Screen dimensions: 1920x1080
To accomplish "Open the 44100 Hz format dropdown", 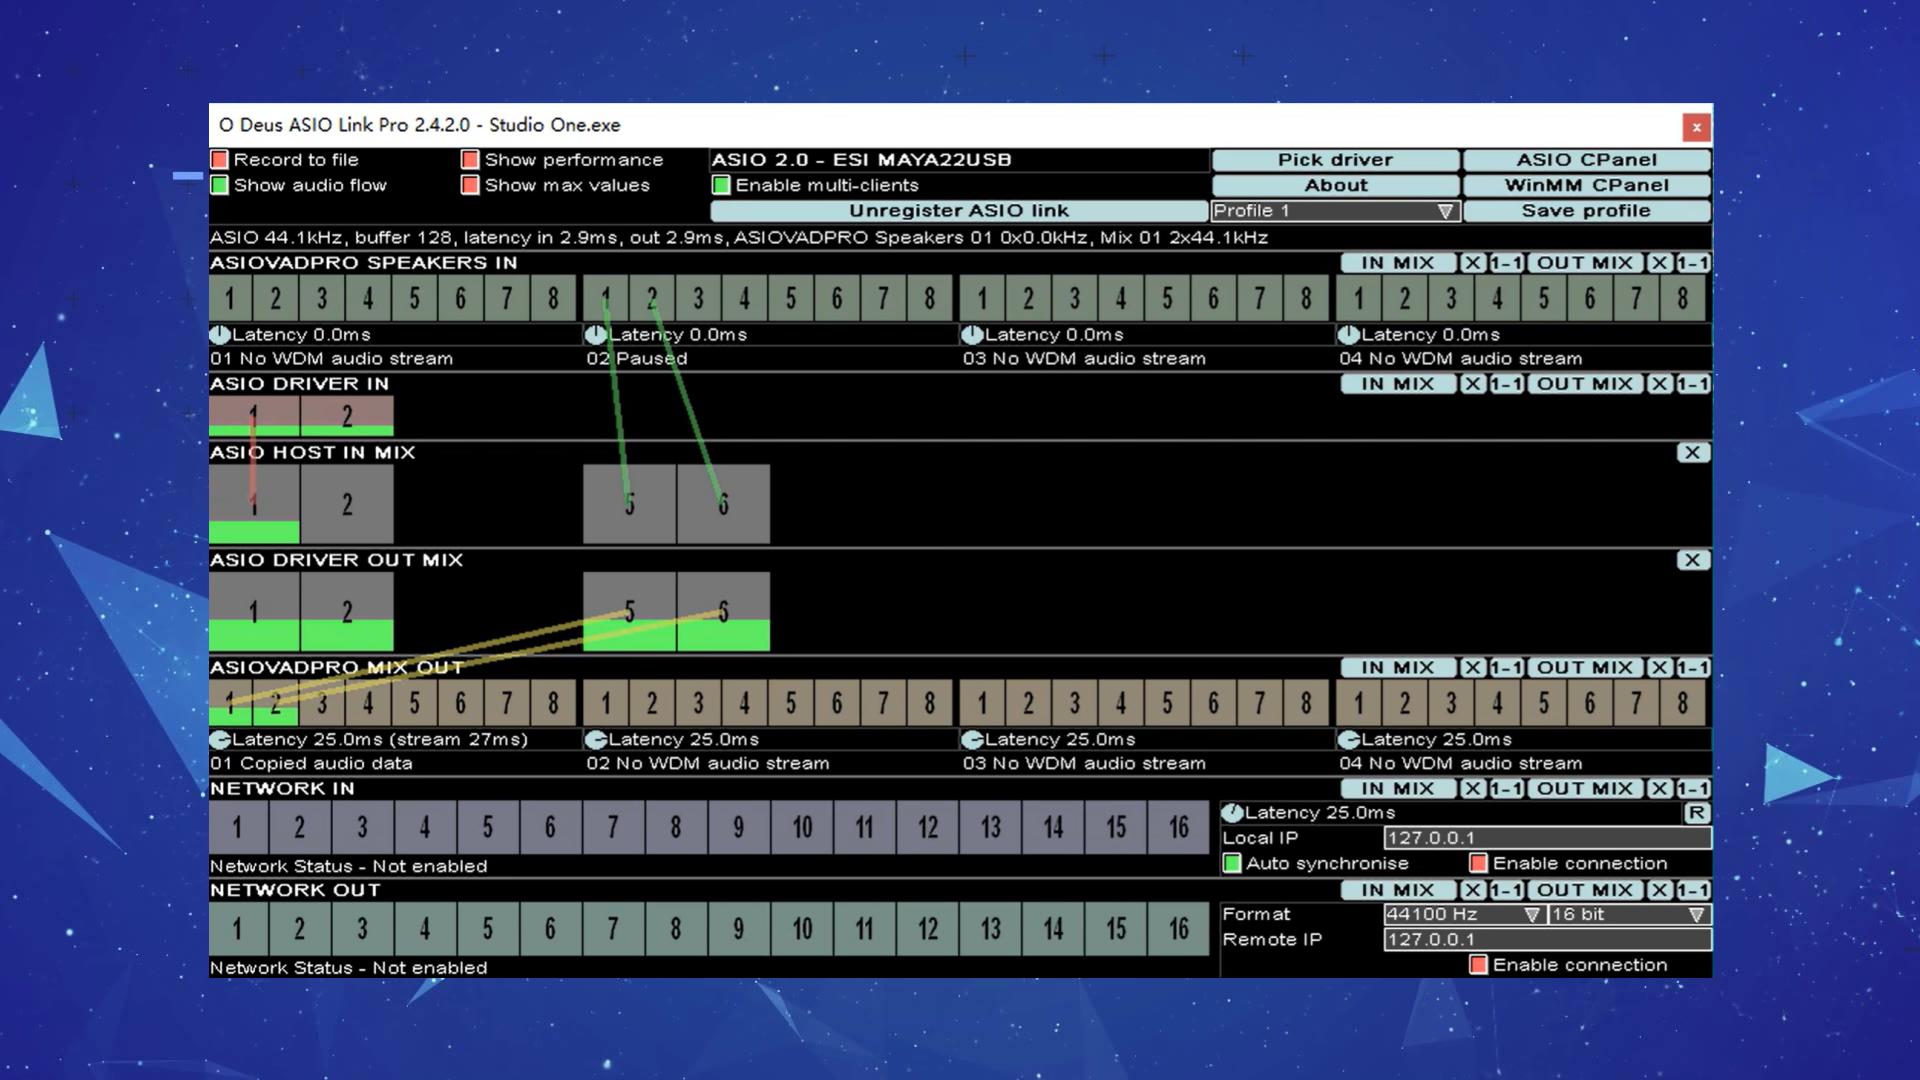I will 1464,914.
